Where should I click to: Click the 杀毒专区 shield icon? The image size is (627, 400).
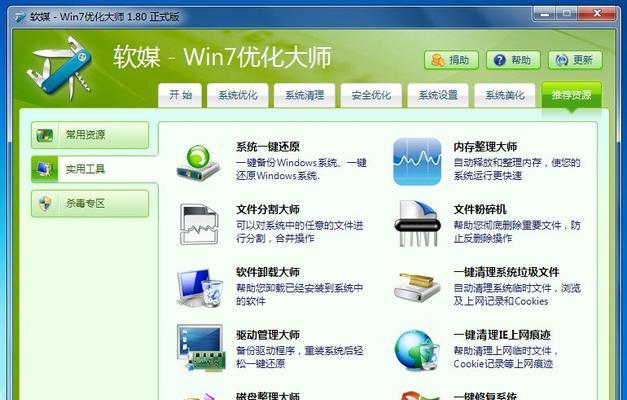tap(45, 203)
